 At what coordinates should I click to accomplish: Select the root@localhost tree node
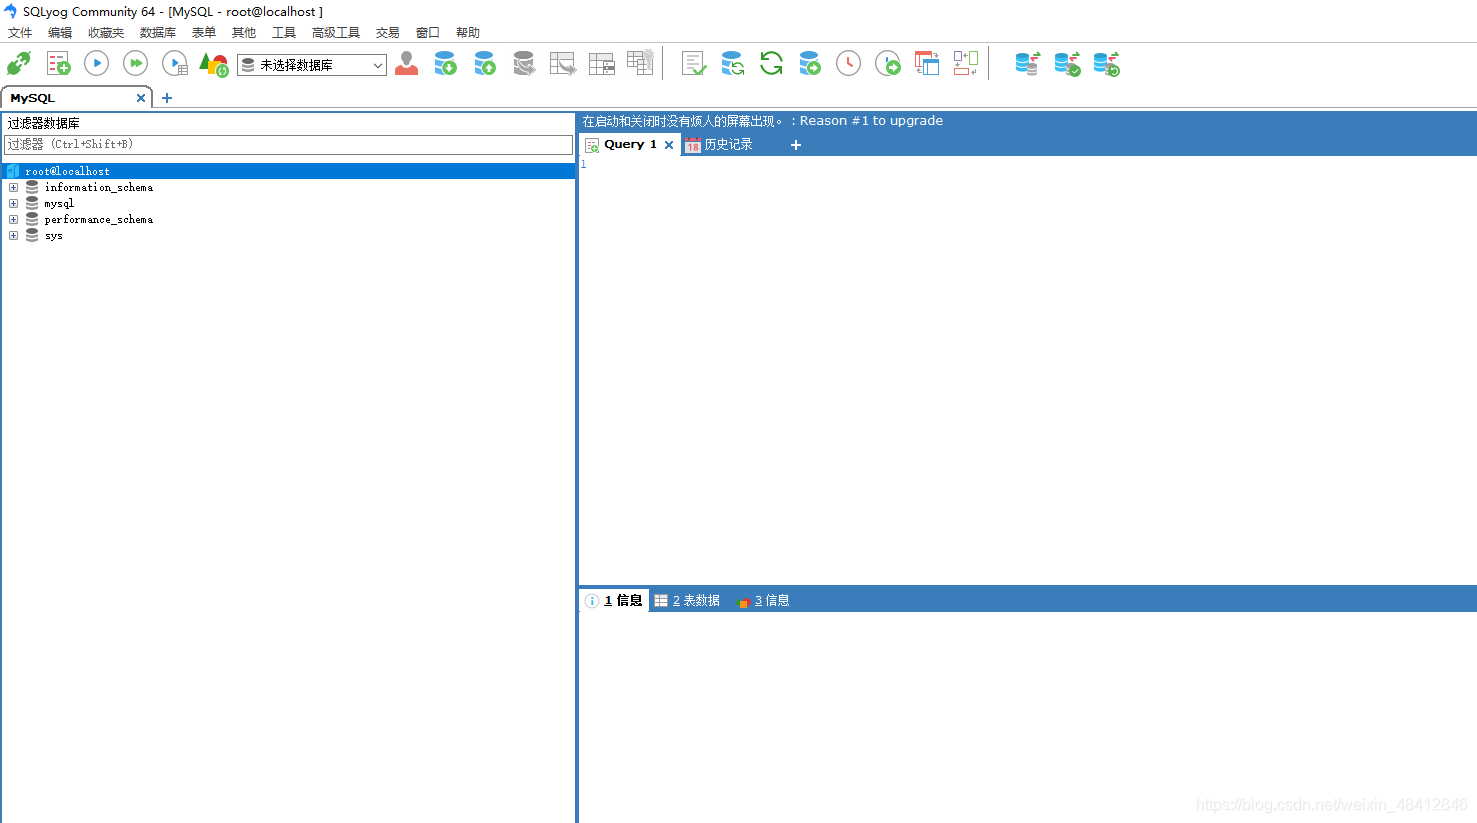288,171
